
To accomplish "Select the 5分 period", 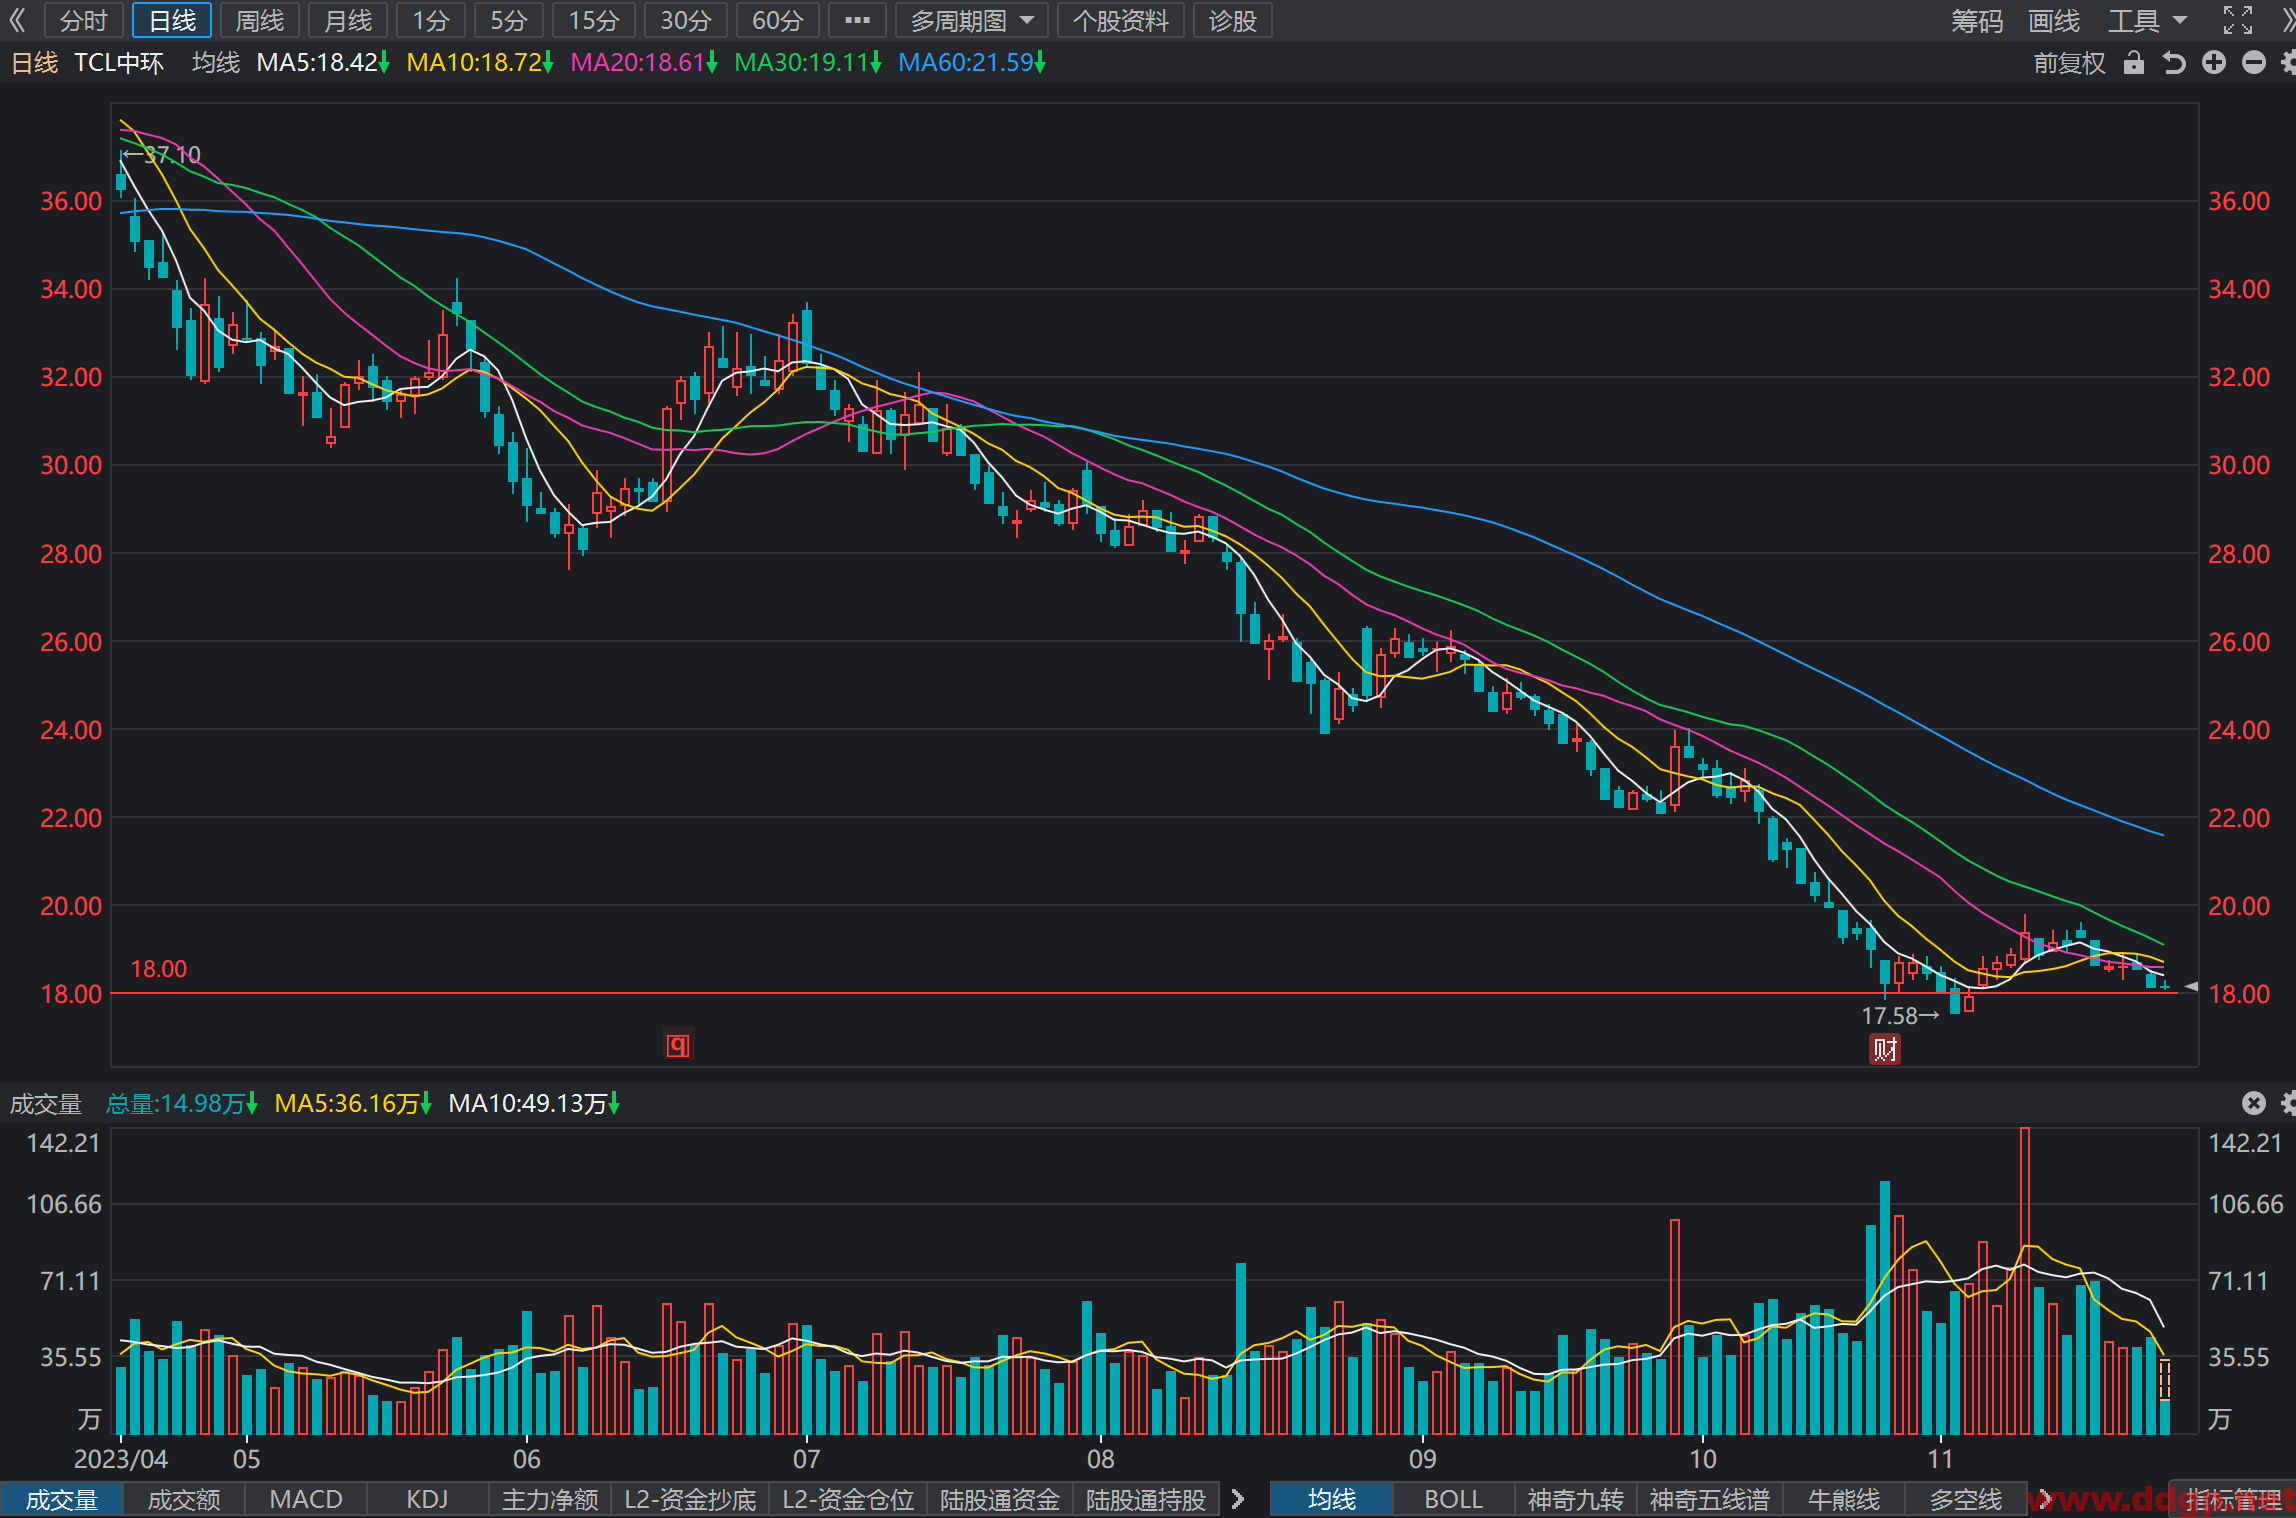I will (509, 20).
